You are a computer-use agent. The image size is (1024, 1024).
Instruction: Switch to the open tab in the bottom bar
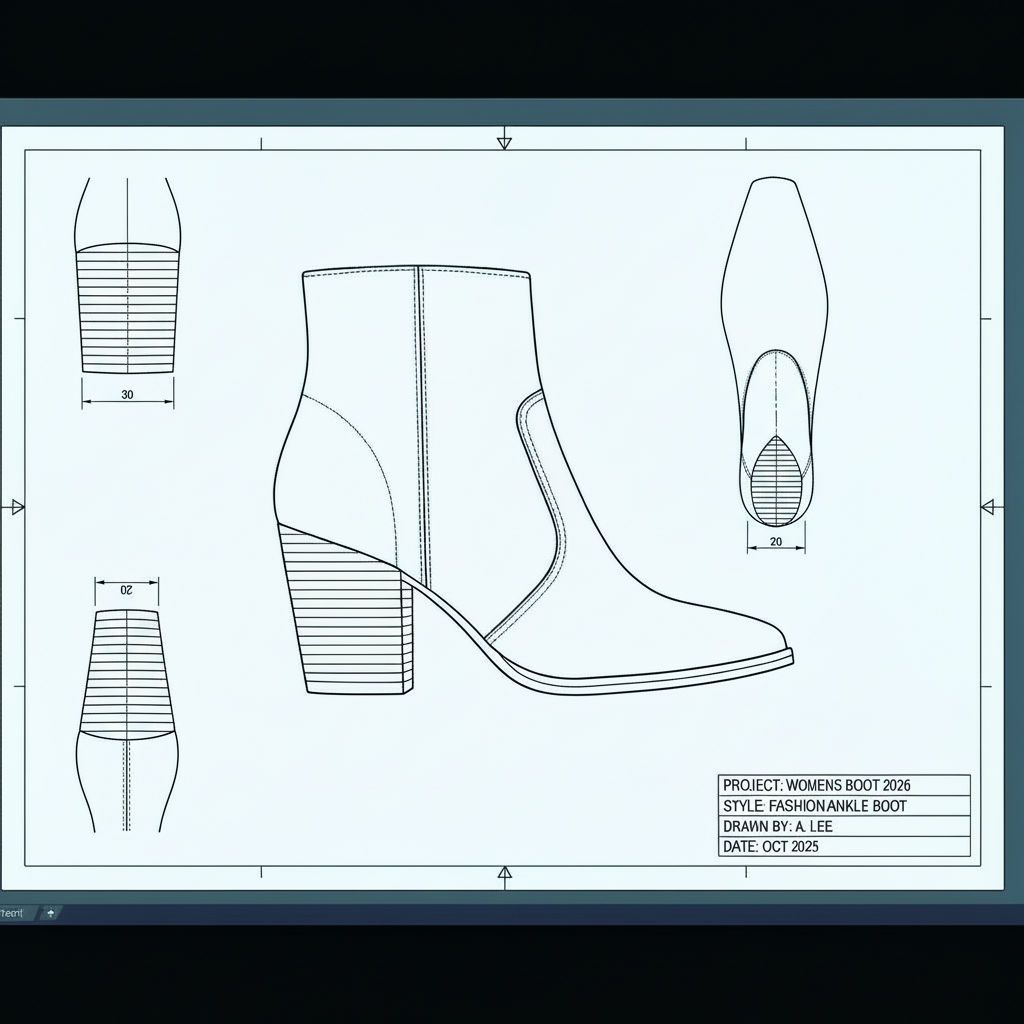pos(14,913)
